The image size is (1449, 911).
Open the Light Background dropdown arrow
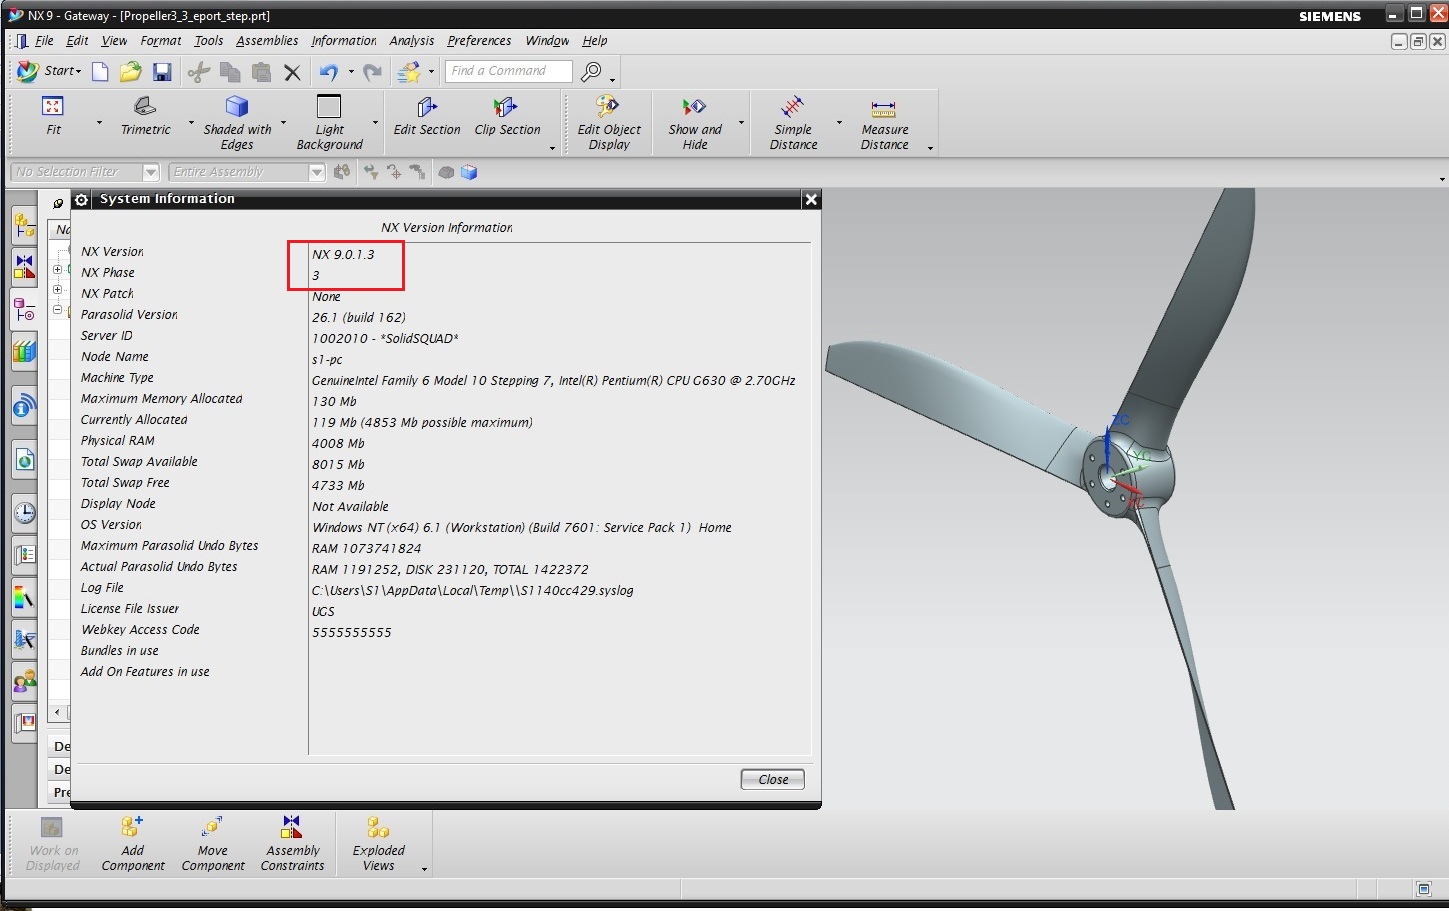[375, 123]
